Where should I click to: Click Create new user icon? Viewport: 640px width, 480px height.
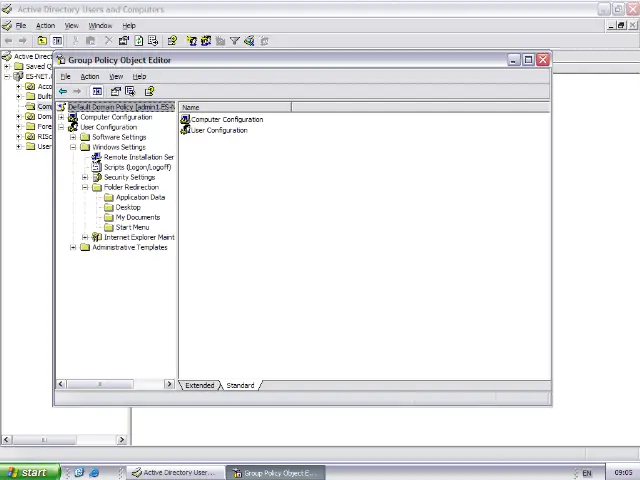tap(191, 41)
